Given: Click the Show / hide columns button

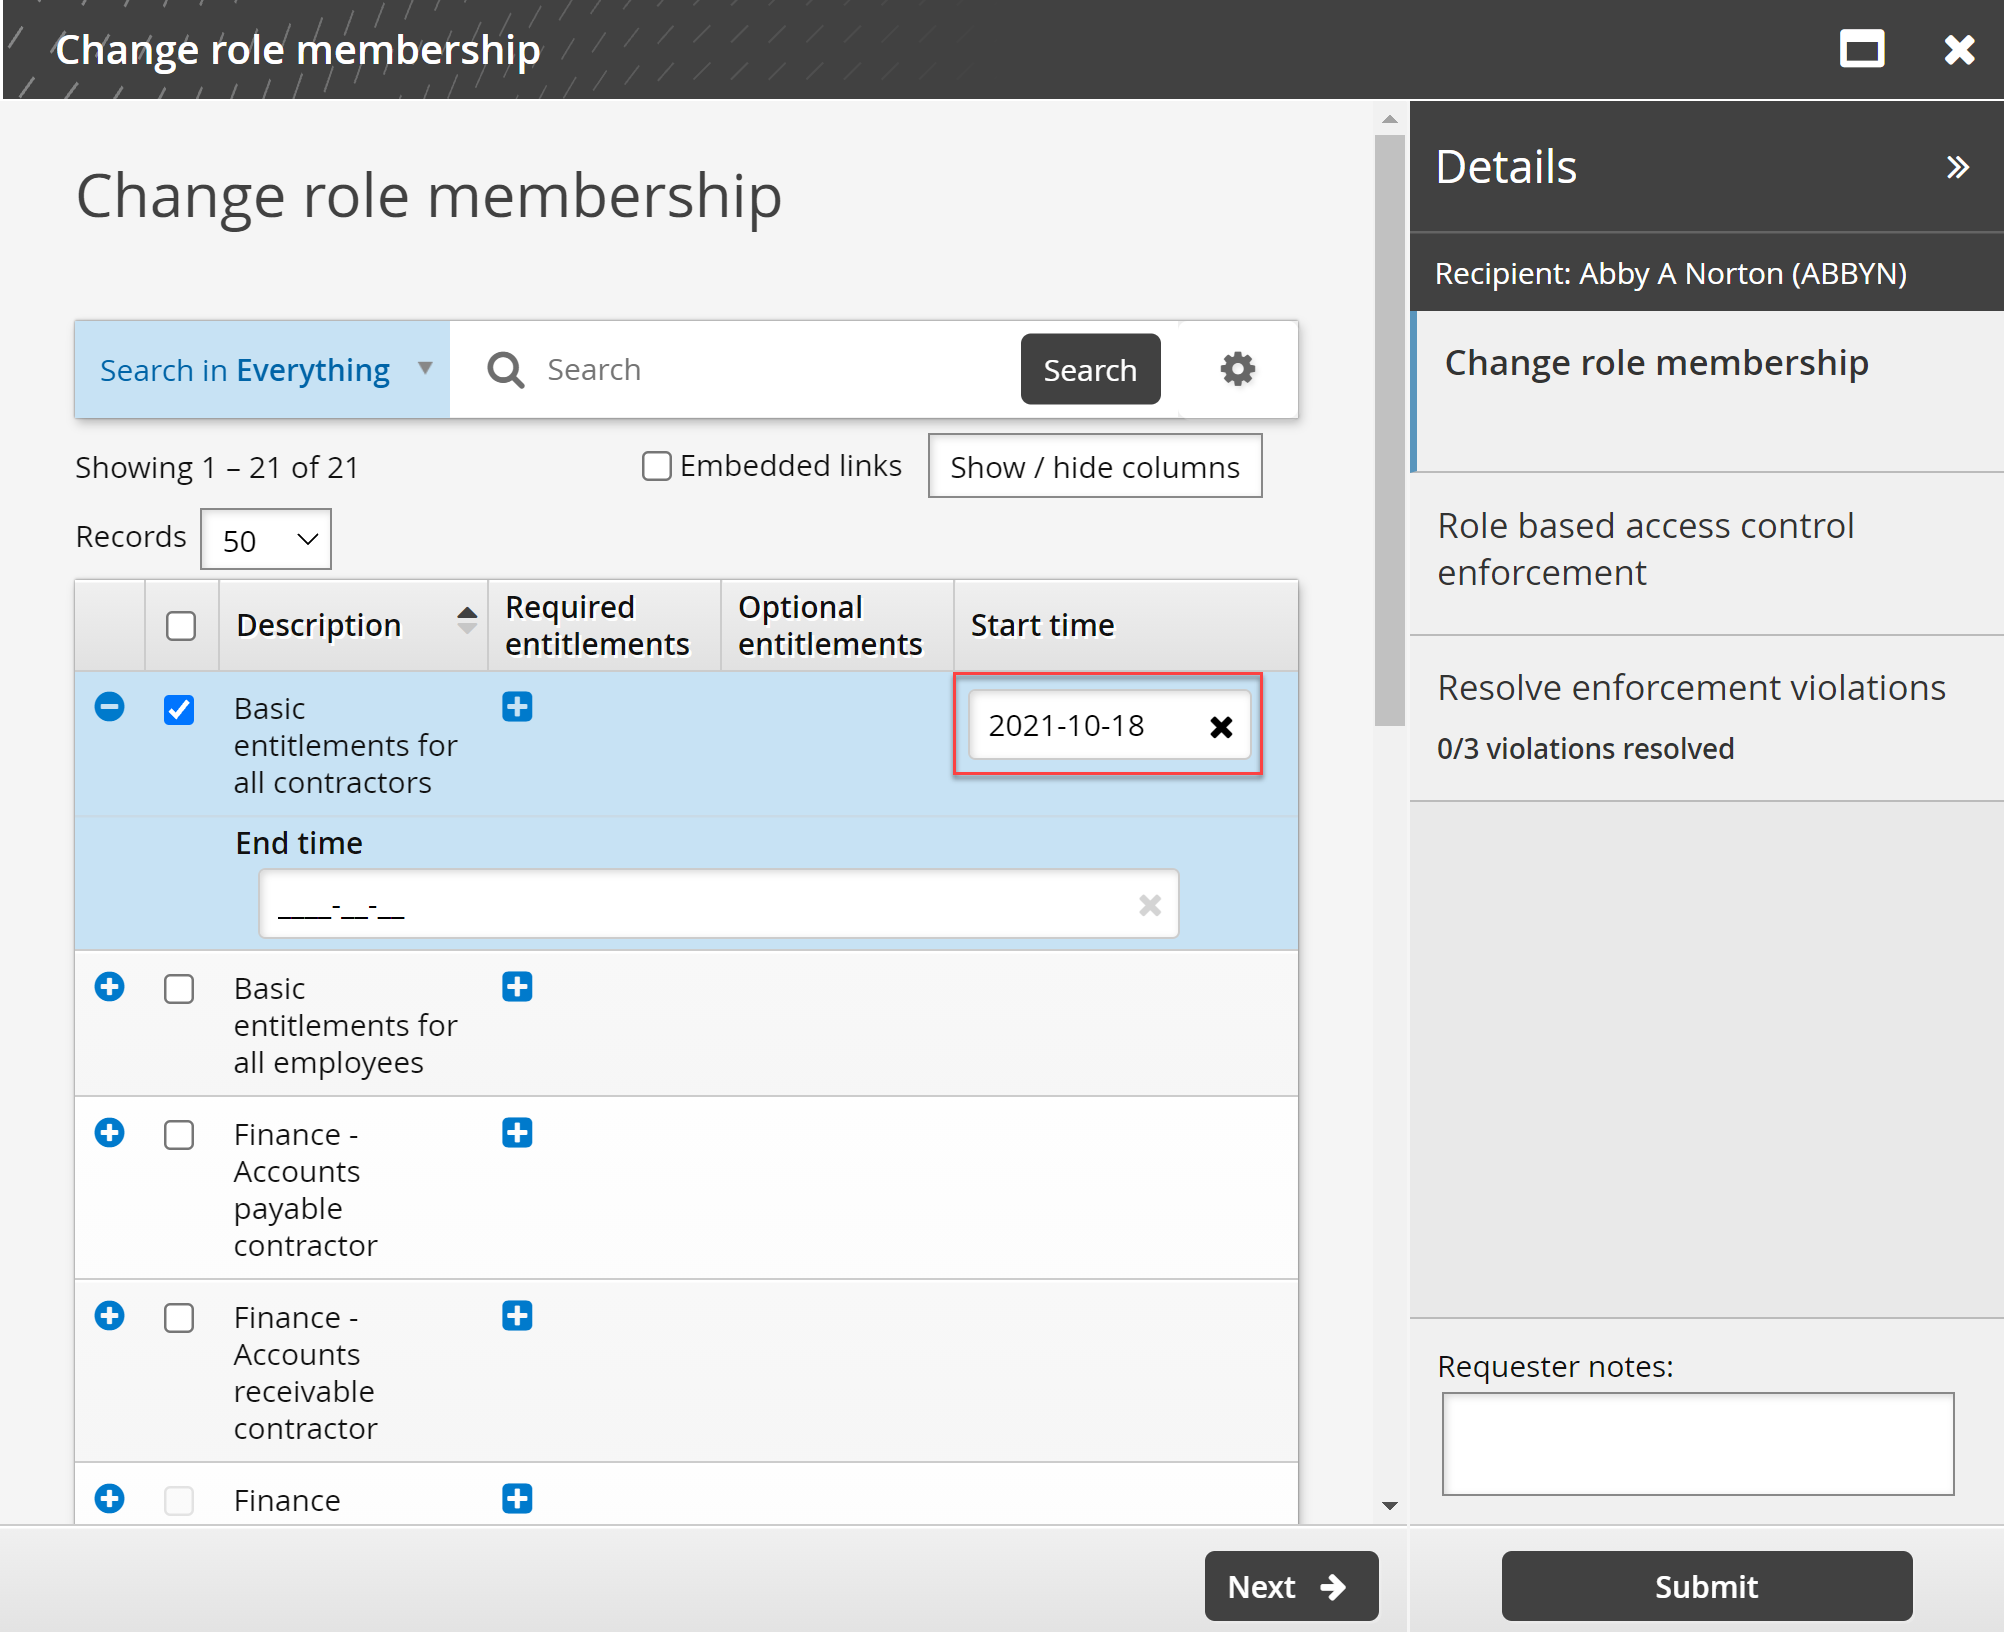Looking at the screenshot, I should [1094, 466].
